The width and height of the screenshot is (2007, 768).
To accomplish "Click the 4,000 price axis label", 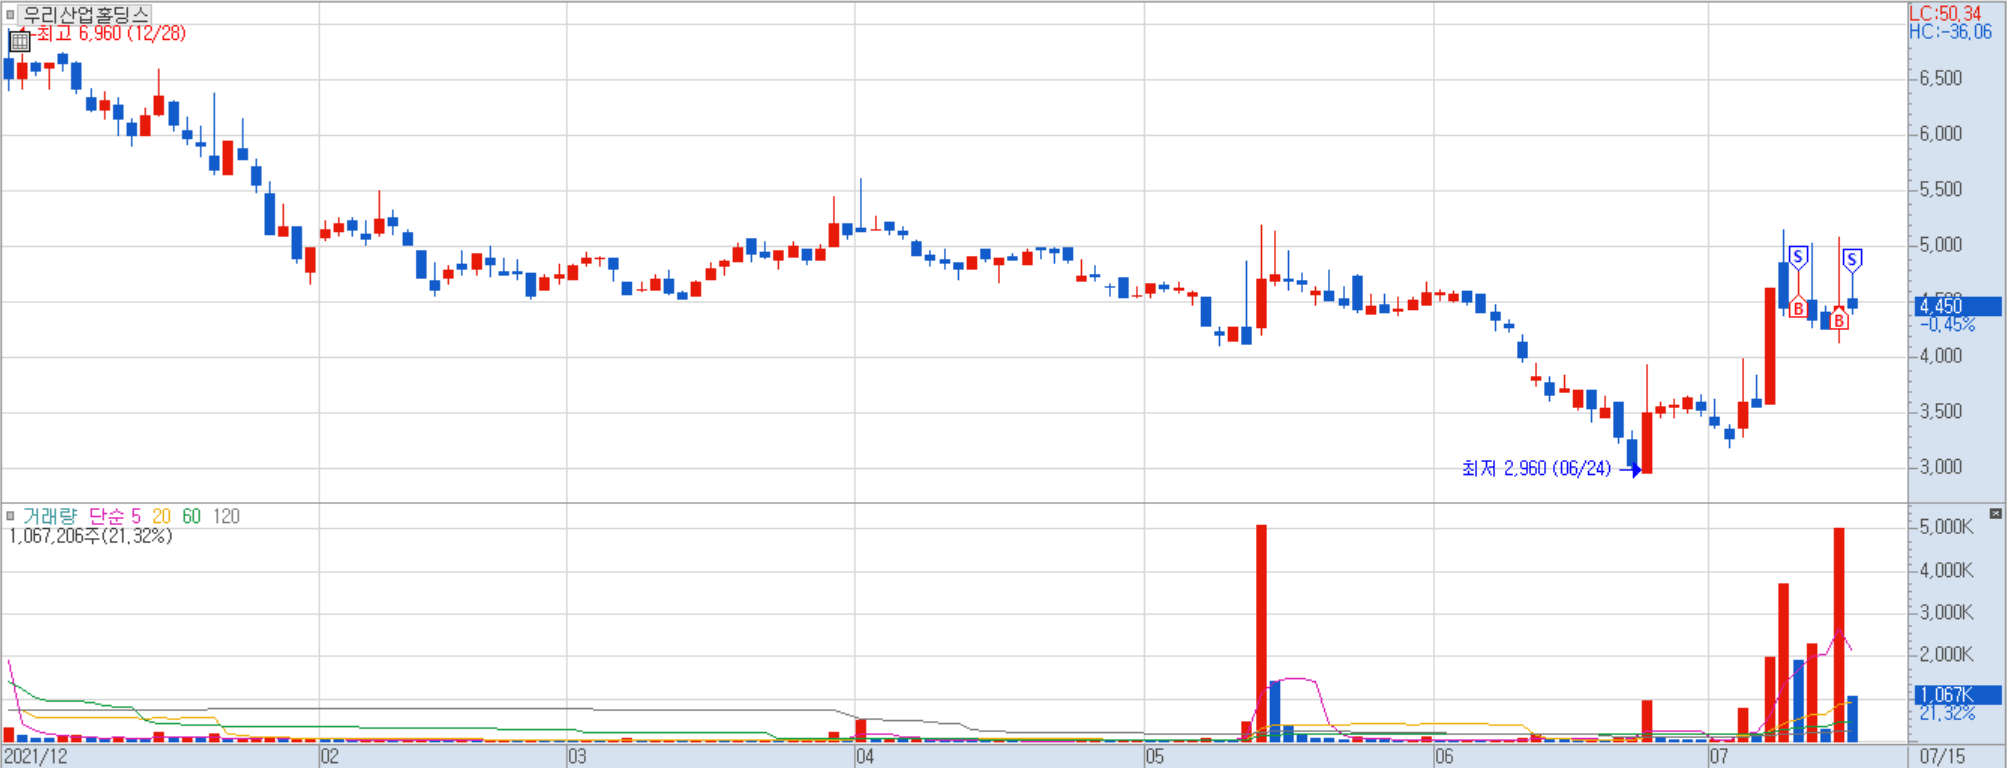I will pyautogui.click(x=1941, y=356).
